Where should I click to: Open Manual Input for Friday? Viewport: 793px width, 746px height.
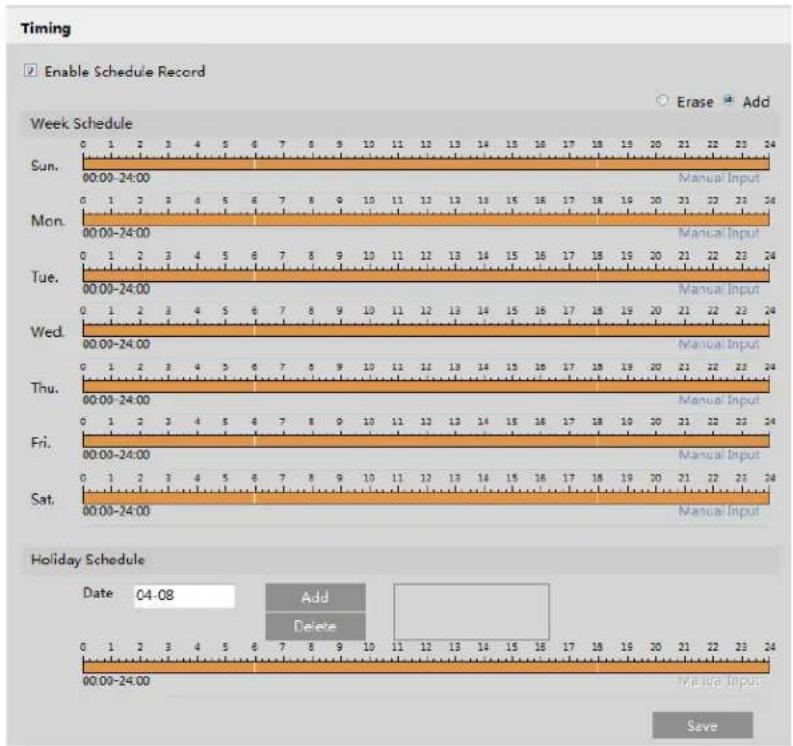tap(719, 455)
